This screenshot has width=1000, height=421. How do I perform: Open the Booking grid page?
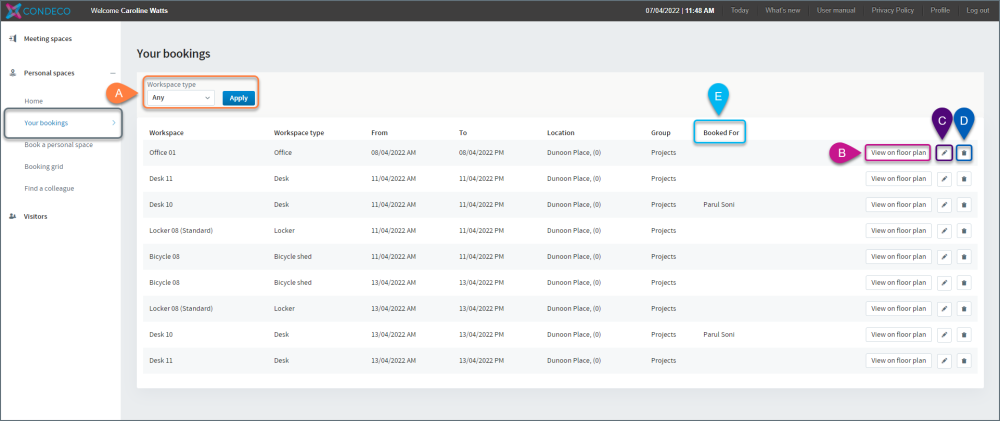(43, 166)
